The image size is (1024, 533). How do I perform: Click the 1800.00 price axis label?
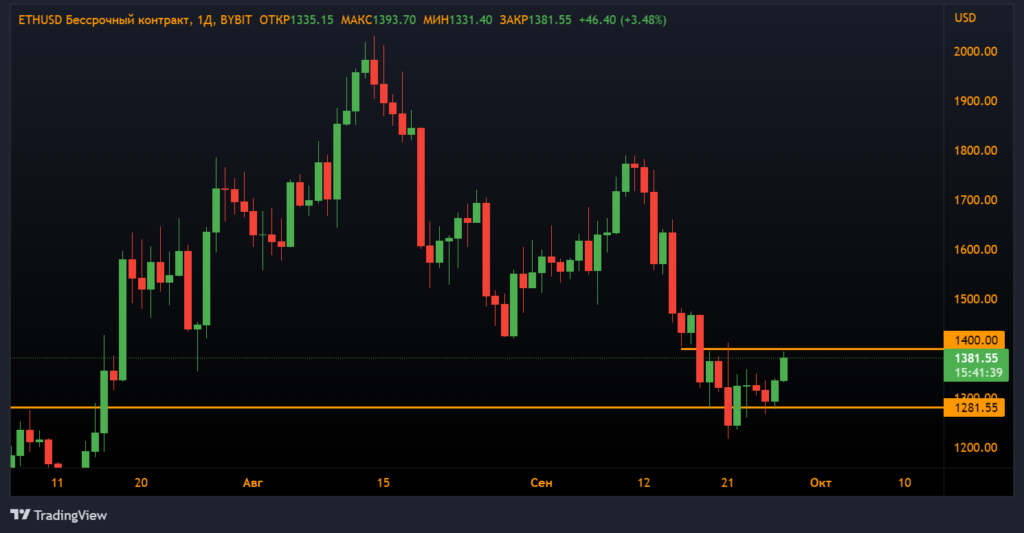click(x=975, y=151)
